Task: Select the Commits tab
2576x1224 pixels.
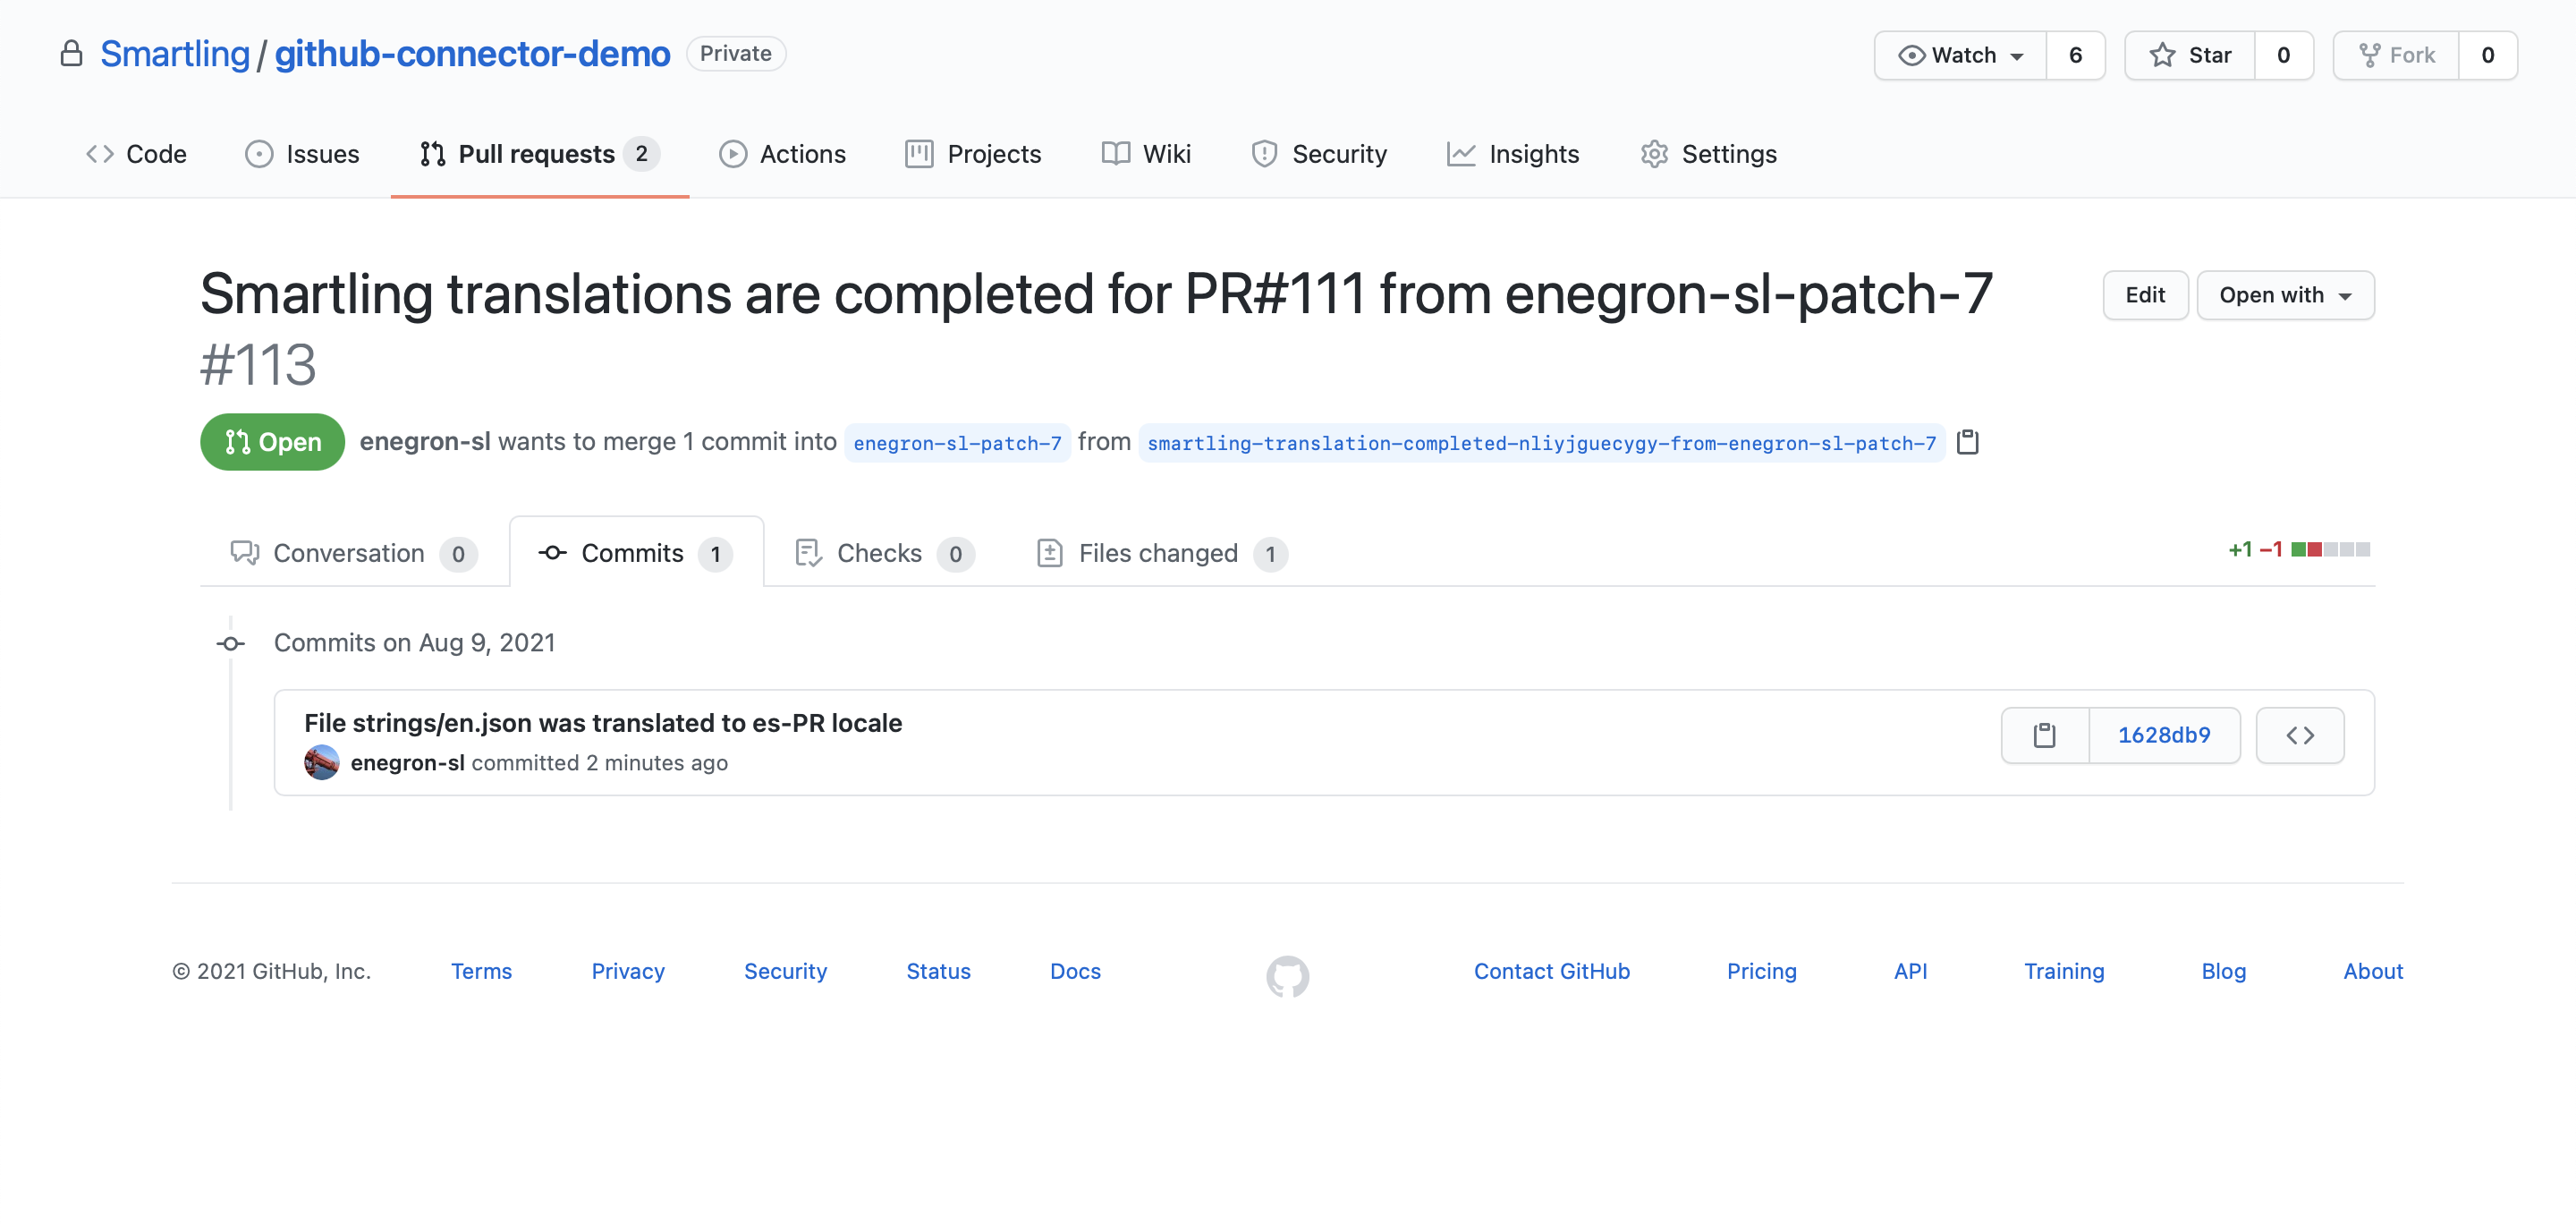Action: (x=636, y=553)
